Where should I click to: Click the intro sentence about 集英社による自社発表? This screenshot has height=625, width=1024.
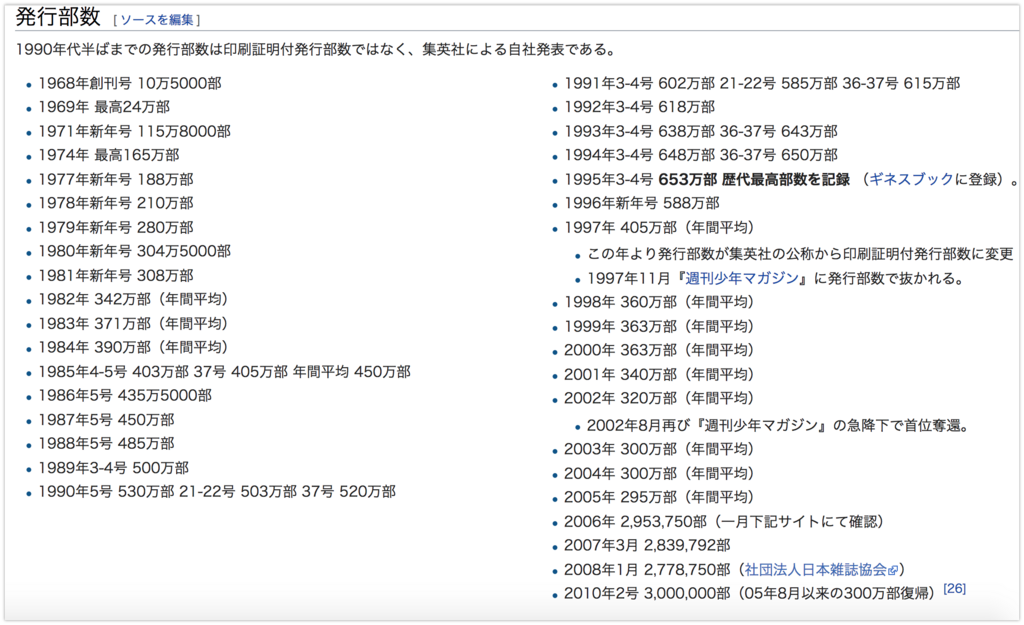coord(316,50)
